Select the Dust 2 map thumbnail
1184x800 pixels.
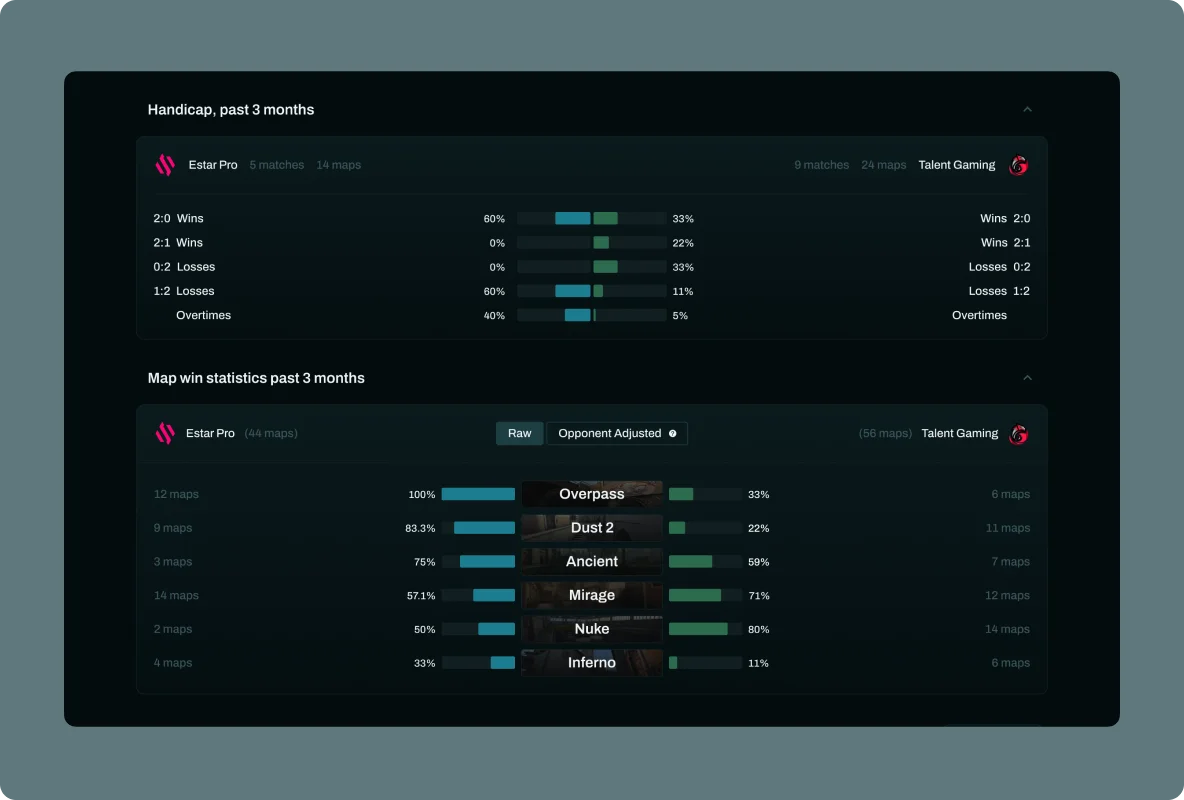point(592,527)
